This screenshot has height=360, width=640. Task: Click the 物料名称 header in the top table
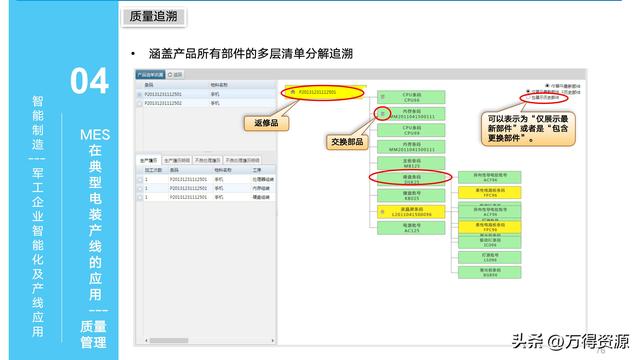point(219,85)
